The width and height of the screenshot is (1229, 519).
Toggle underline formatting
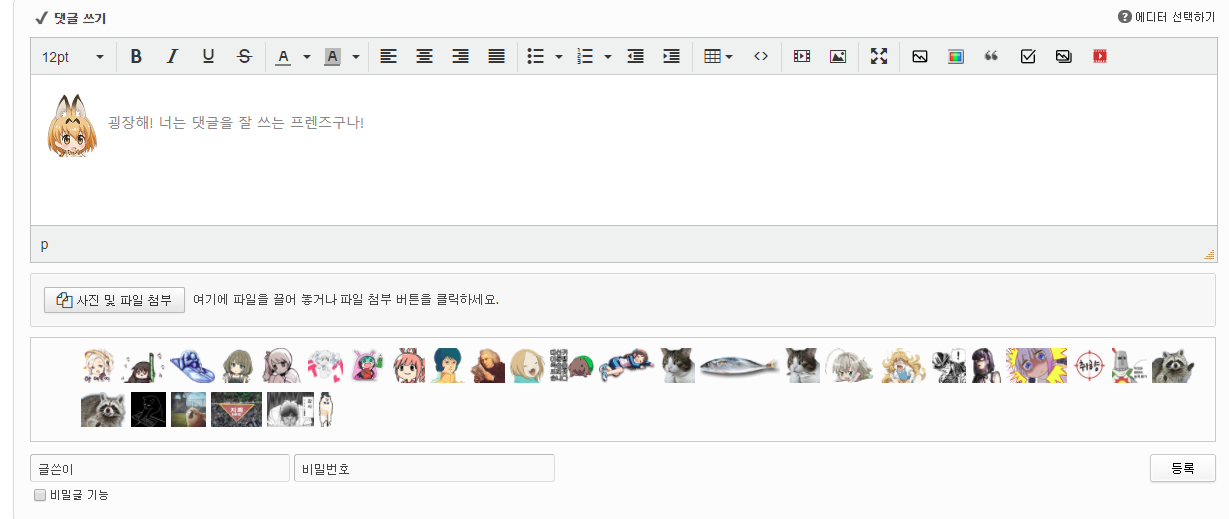coord(208,57)
